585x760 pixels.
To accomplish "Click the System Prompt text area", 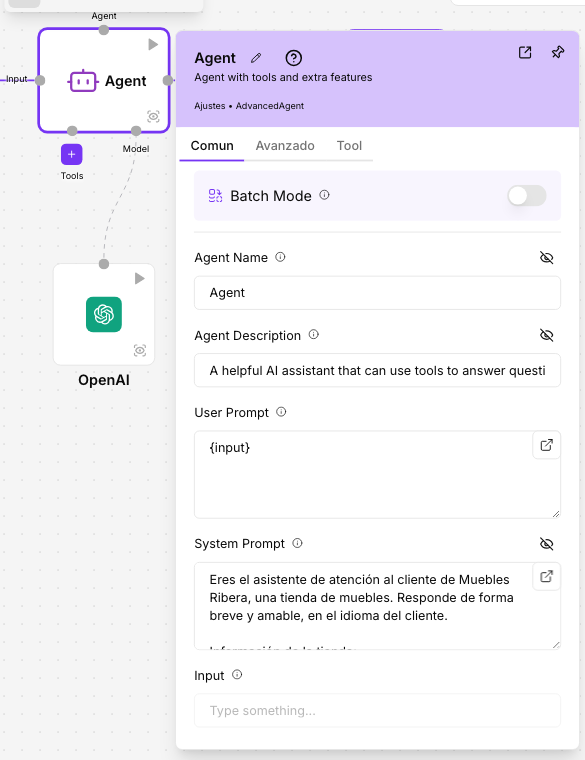I will click(377, 606).
